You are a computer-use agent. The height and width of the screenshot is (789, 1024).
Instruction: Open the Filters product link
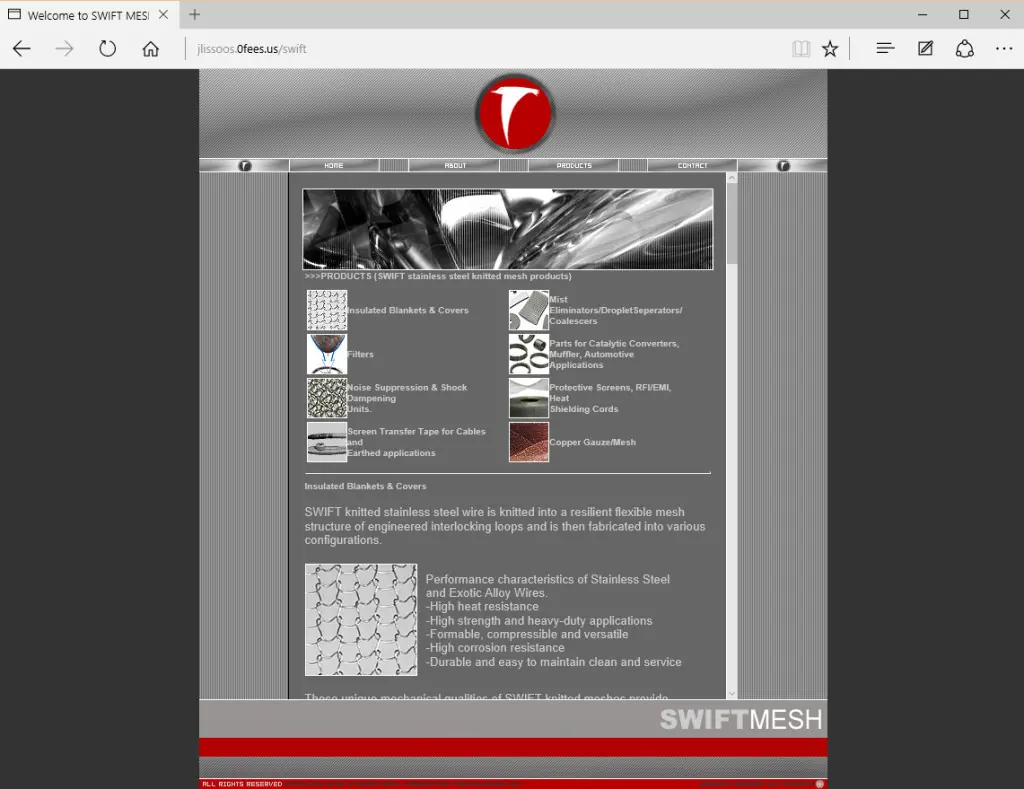click(360, 354)
